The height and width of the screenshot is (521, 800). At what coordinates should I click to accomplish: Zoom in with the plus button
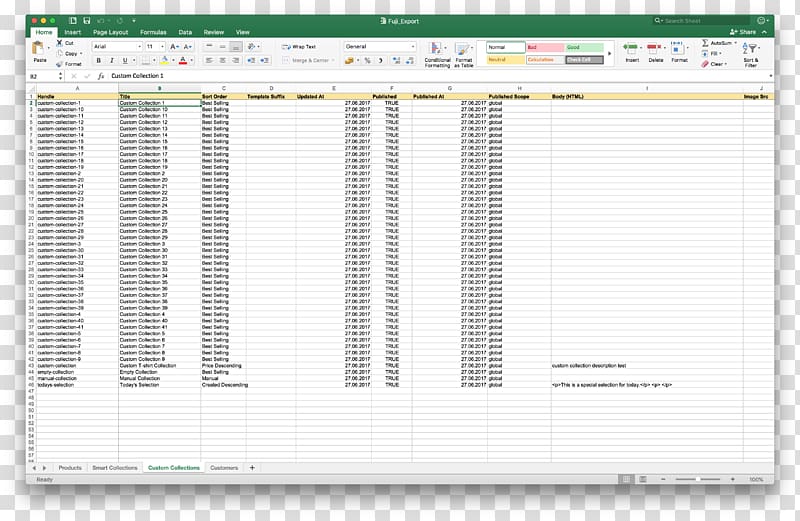pos(733,479)
